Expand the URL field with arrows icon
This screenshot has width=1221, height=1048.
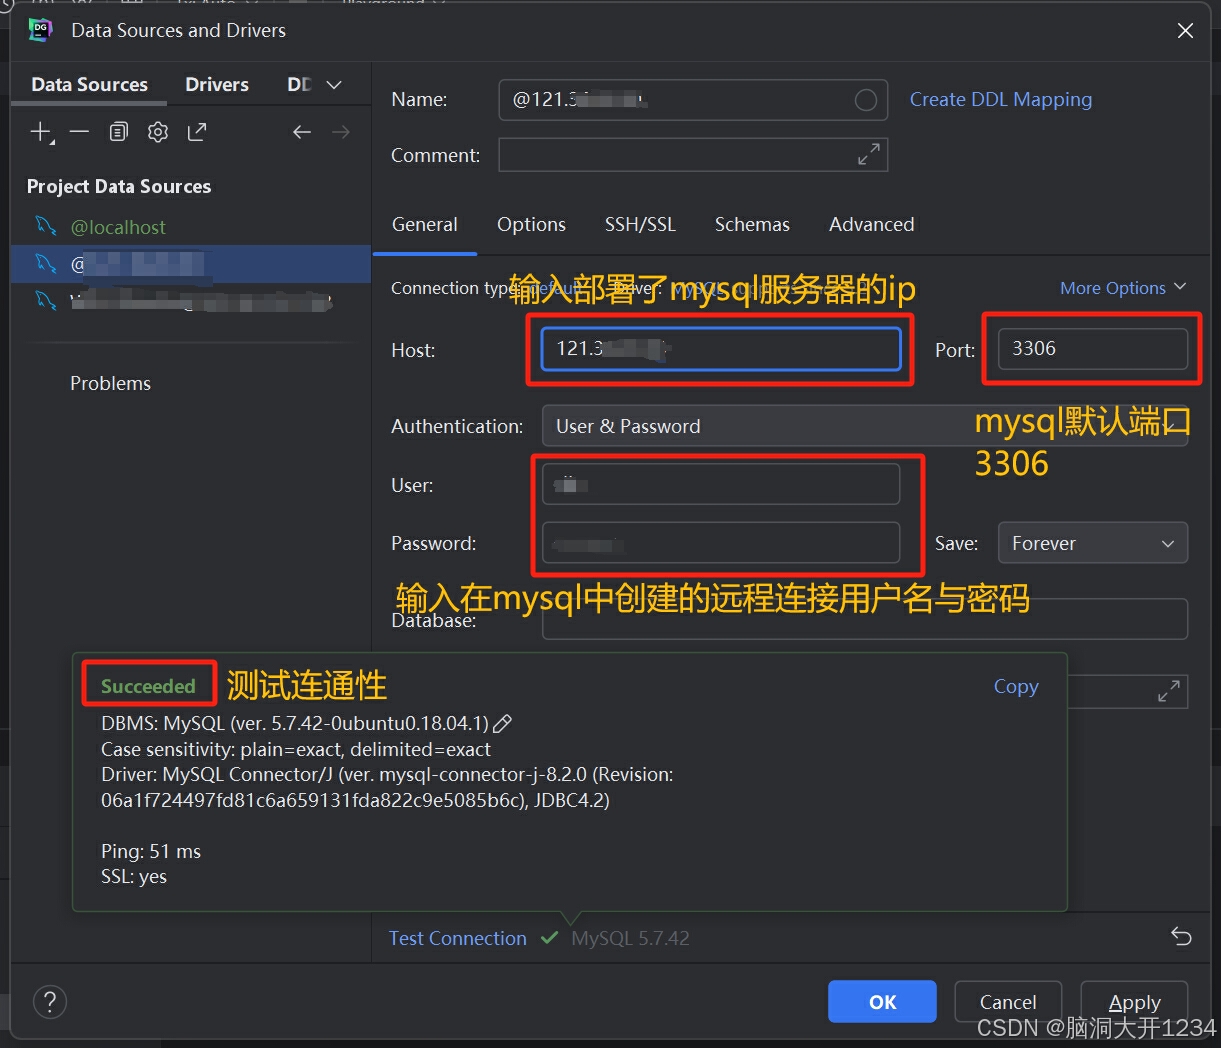click(x=1168, y=691)
